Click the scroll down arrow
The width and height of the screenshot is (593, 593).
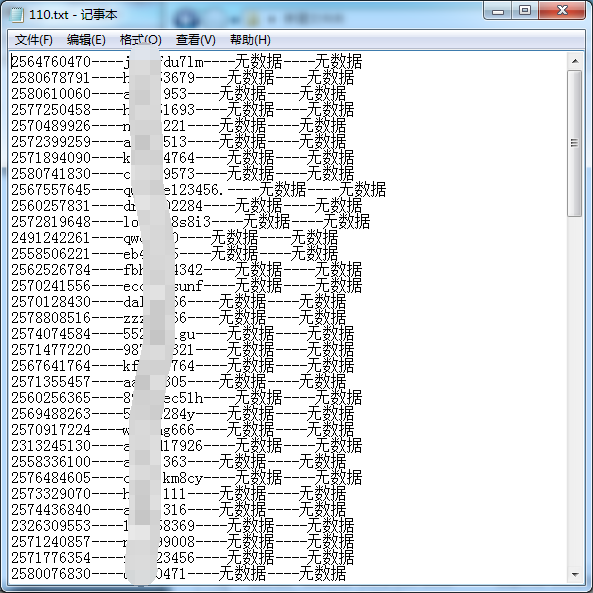(x=575, y=575)
